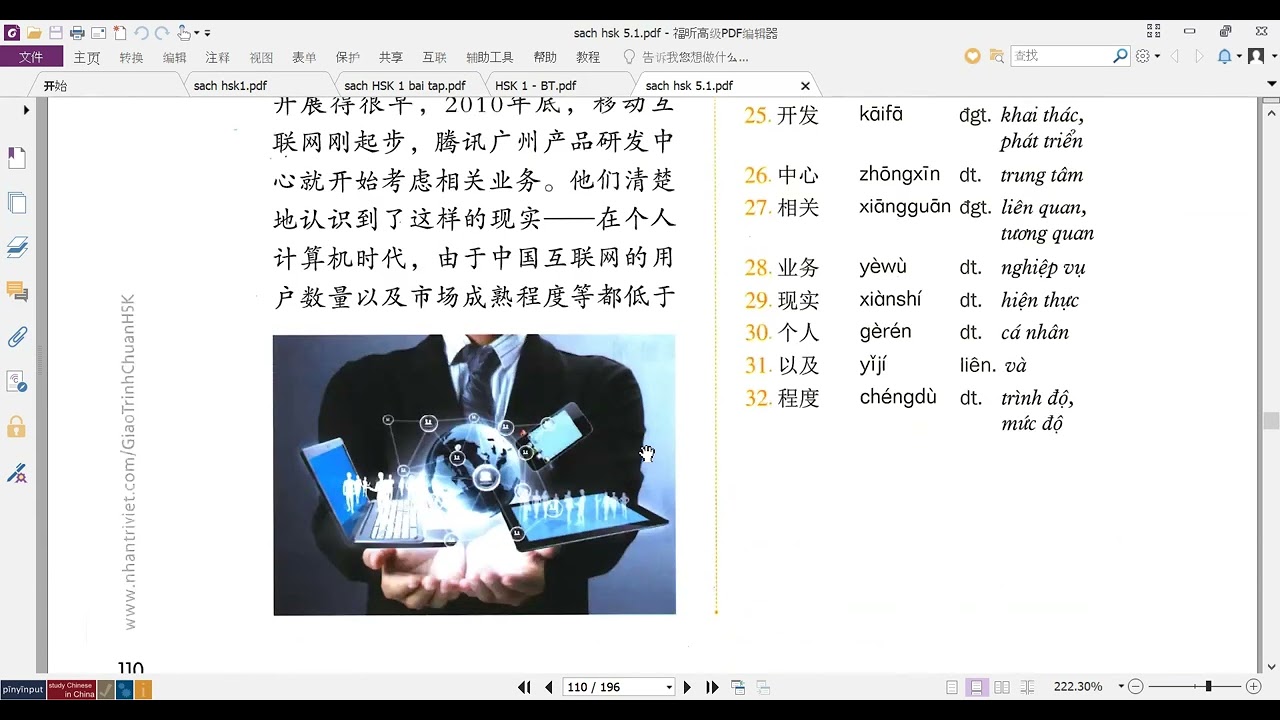The height and width of the screenshot is (720, 1280).
Task: Open the Layers panel icon
Action: (17, 247)
